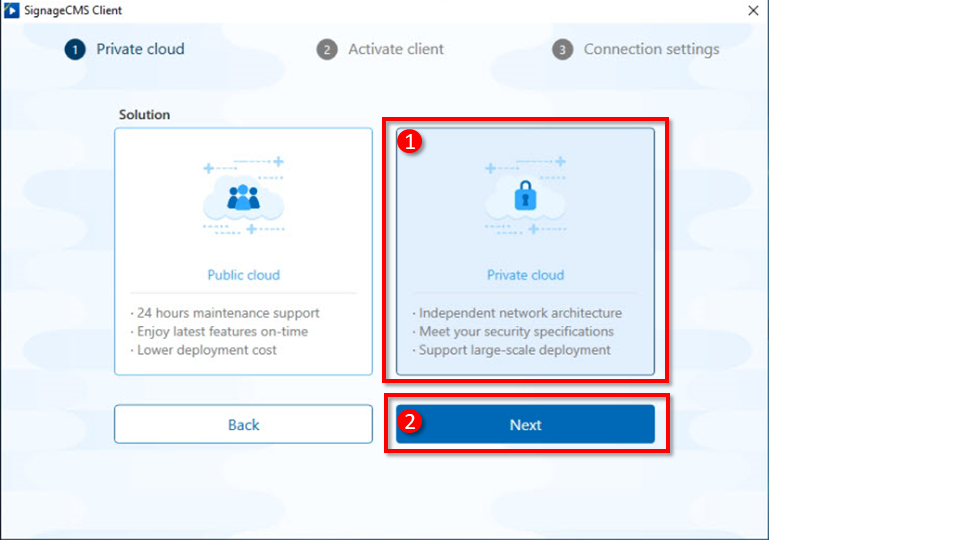Image resolution: width=960 pixels, height=540 pixels.
Task: Close the SignageCMS Client window
Action: click(753, 10)
